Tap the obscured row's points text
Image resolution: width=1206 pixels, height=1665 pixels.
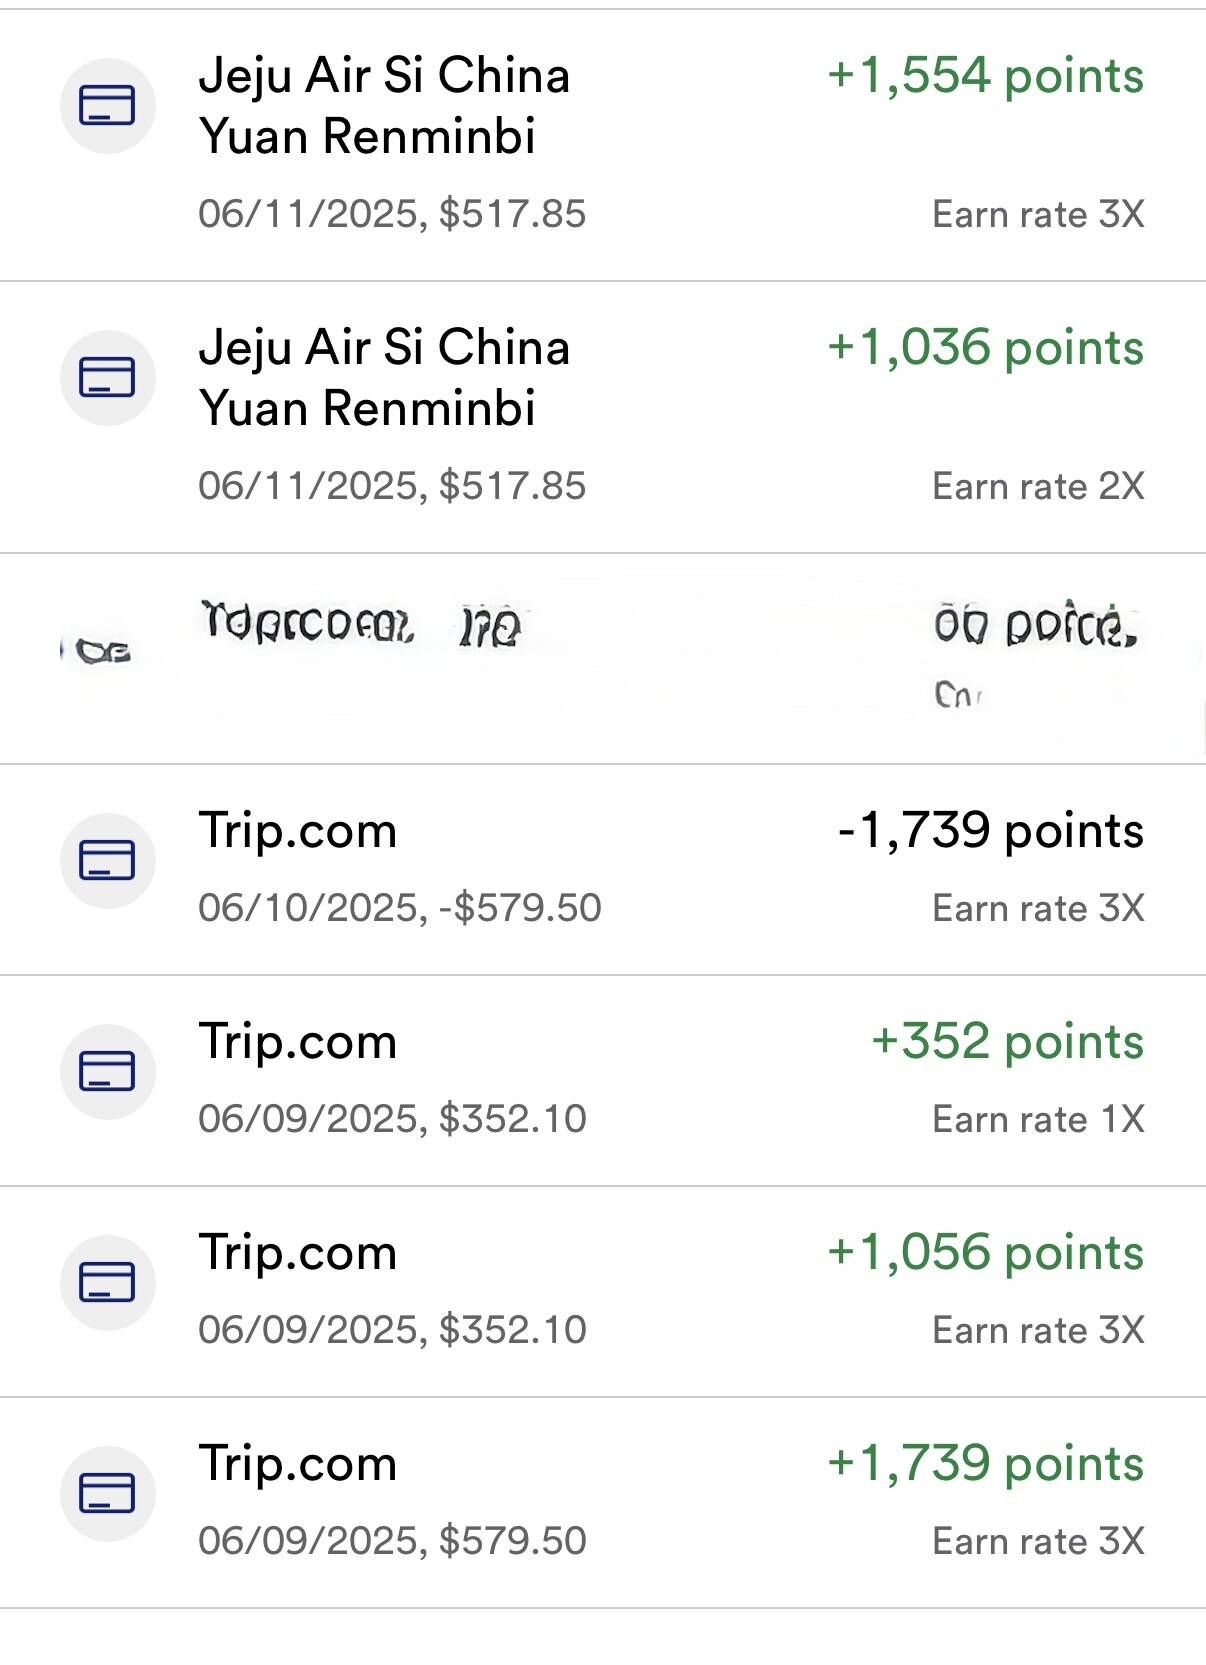pyautogui.click(x=1036, y=627)
